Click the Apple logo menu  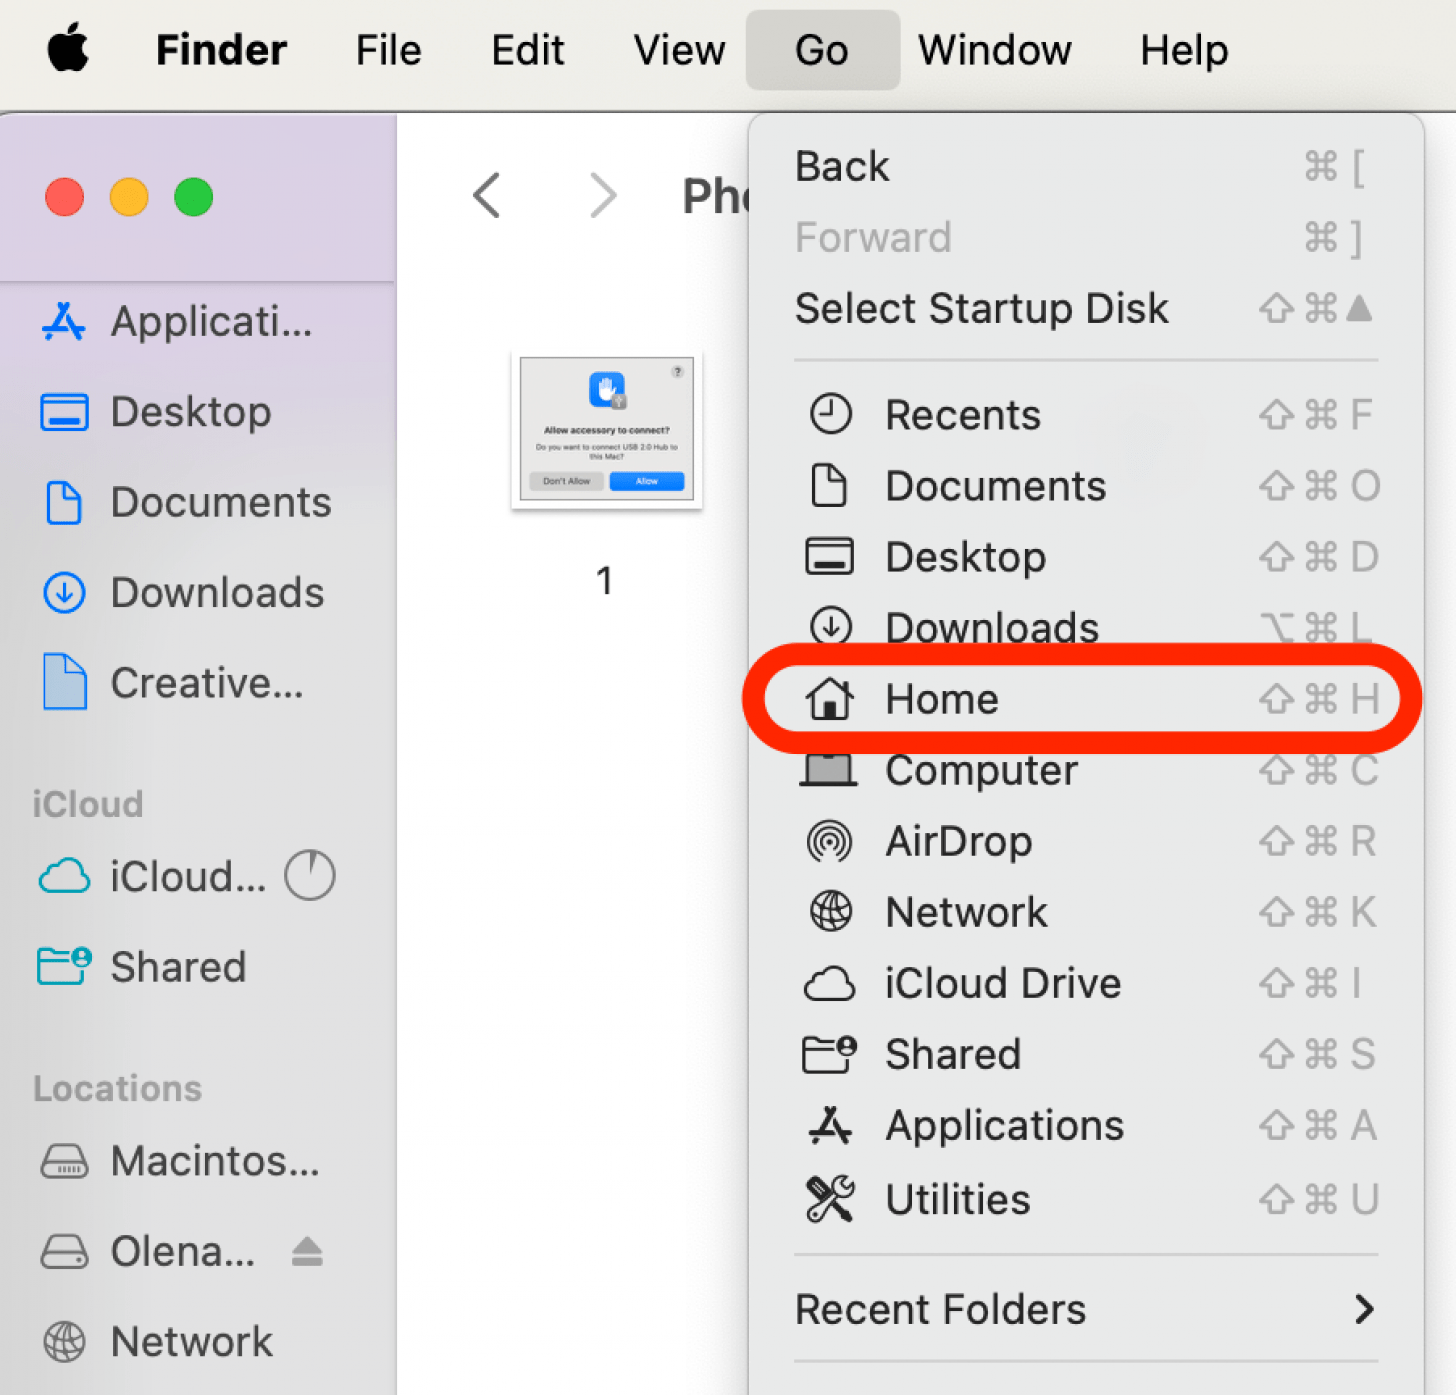click(x=68, y=50)
